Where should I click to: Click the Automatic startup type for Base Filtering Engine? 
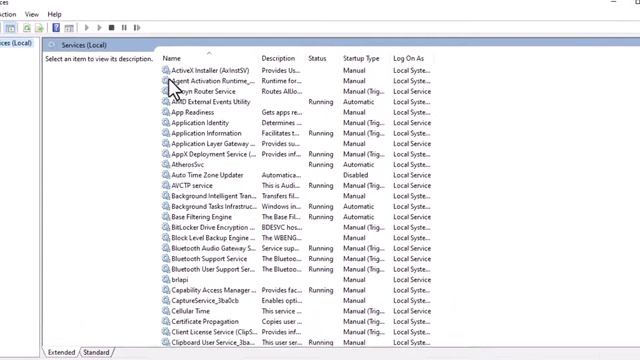[x=358, y=217]
